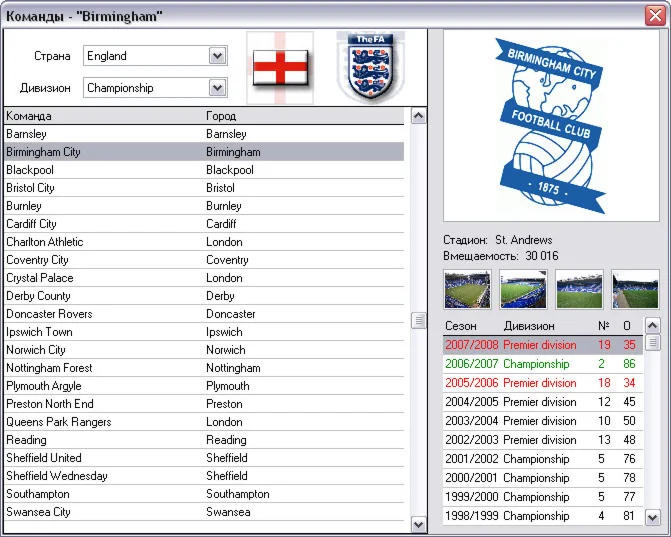
Task: Click the Birmingham City club logo
Action: point(551,126)
